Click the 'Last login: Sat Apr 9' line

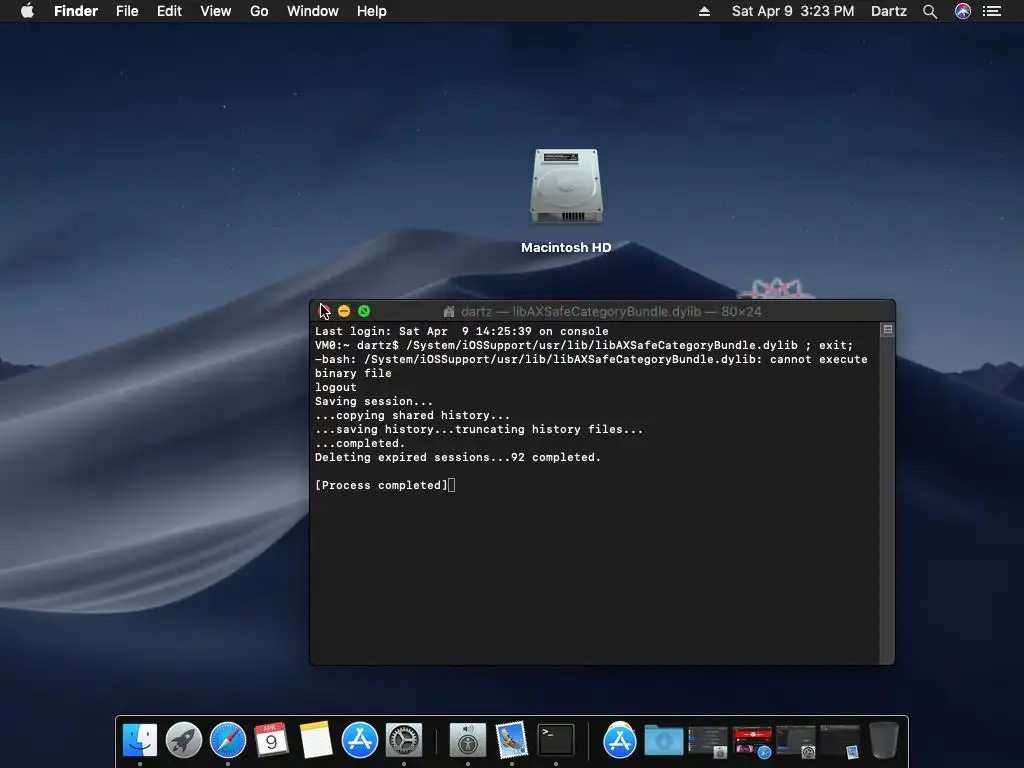(x=462, y=331)
